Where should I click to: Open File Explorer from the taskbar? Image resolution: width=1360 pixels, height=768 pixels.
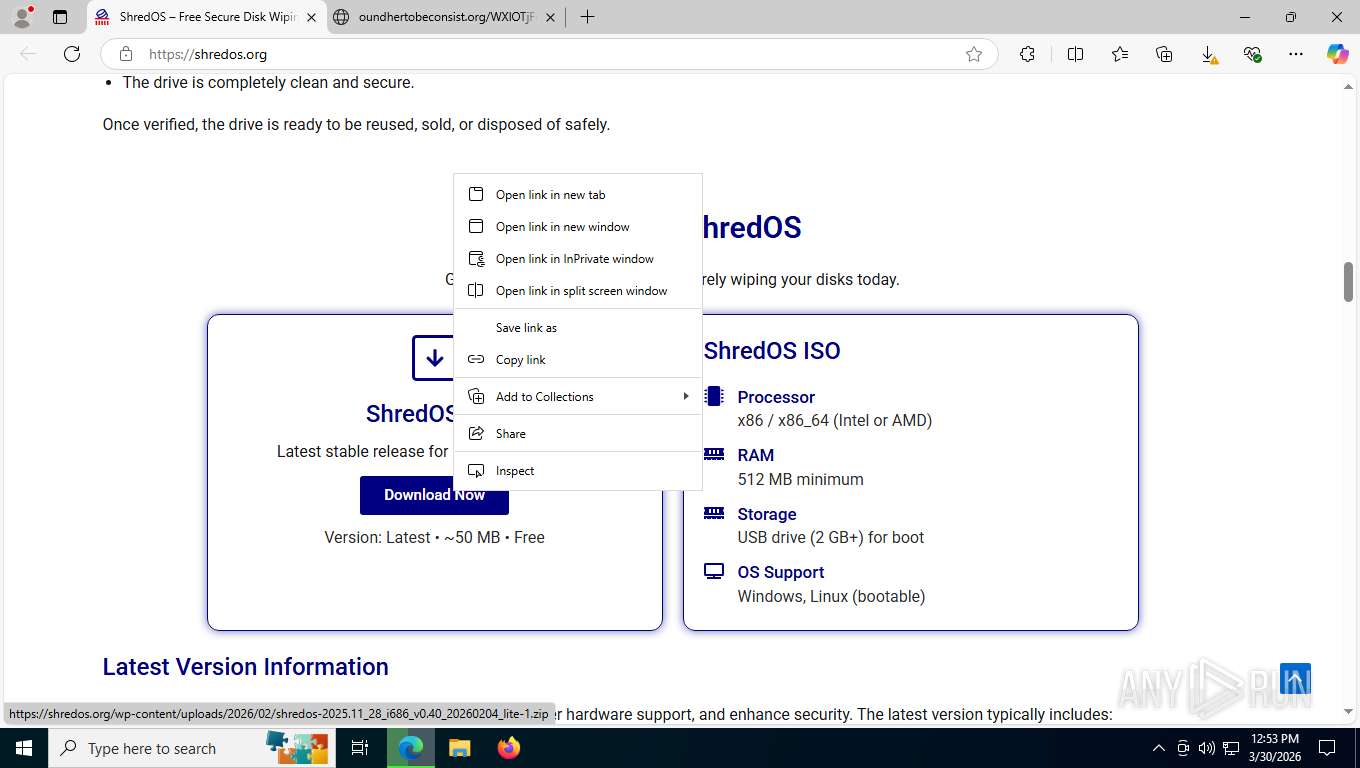pyautogui.click(x=459, y=748)
